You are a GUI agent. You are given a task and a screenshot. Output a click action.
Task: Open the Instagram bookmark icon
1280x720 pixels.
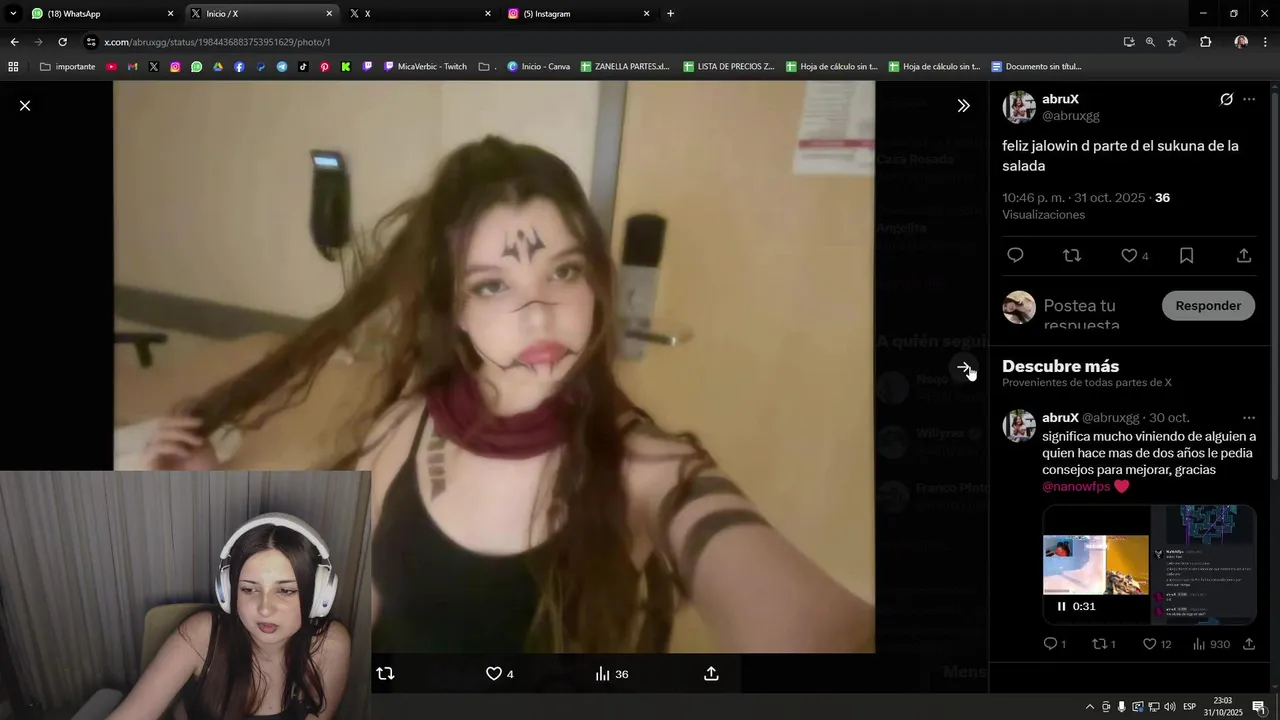coord(175,67)
